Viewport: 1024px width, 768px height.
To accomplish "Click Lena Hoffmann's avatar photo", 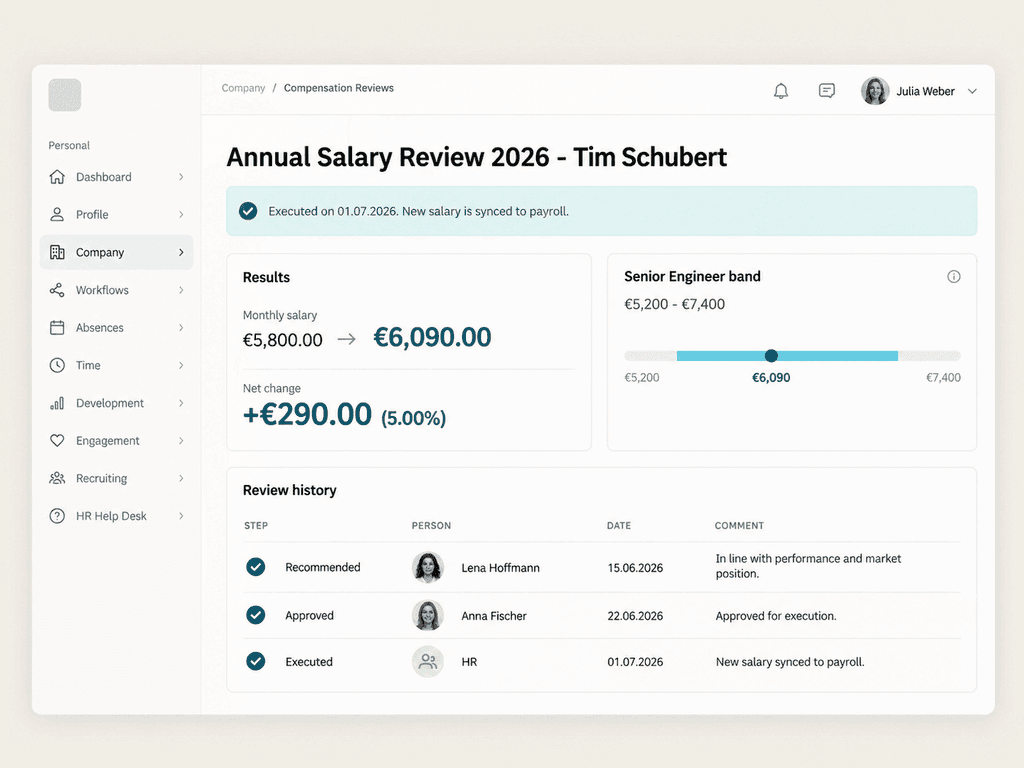I will pos(428,567).
